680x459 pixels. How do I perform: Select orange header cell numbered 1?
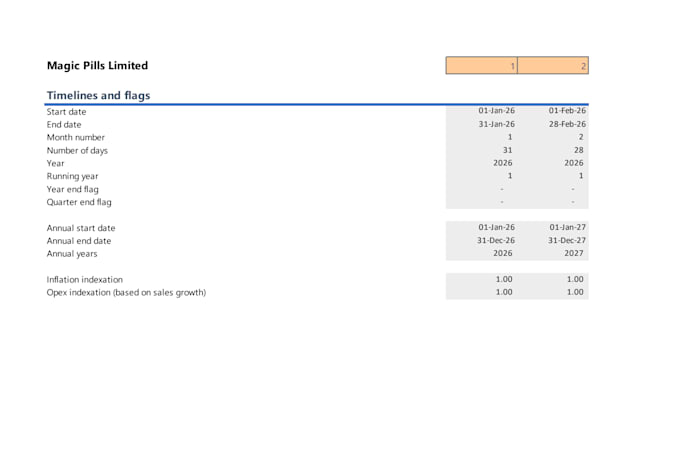tap(481, 66)
